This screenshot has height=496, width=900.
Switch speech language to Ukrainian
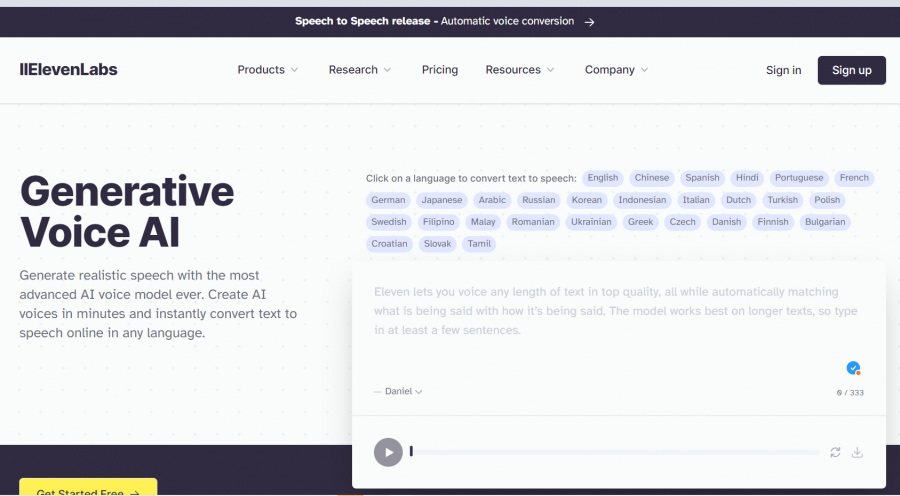591,222
